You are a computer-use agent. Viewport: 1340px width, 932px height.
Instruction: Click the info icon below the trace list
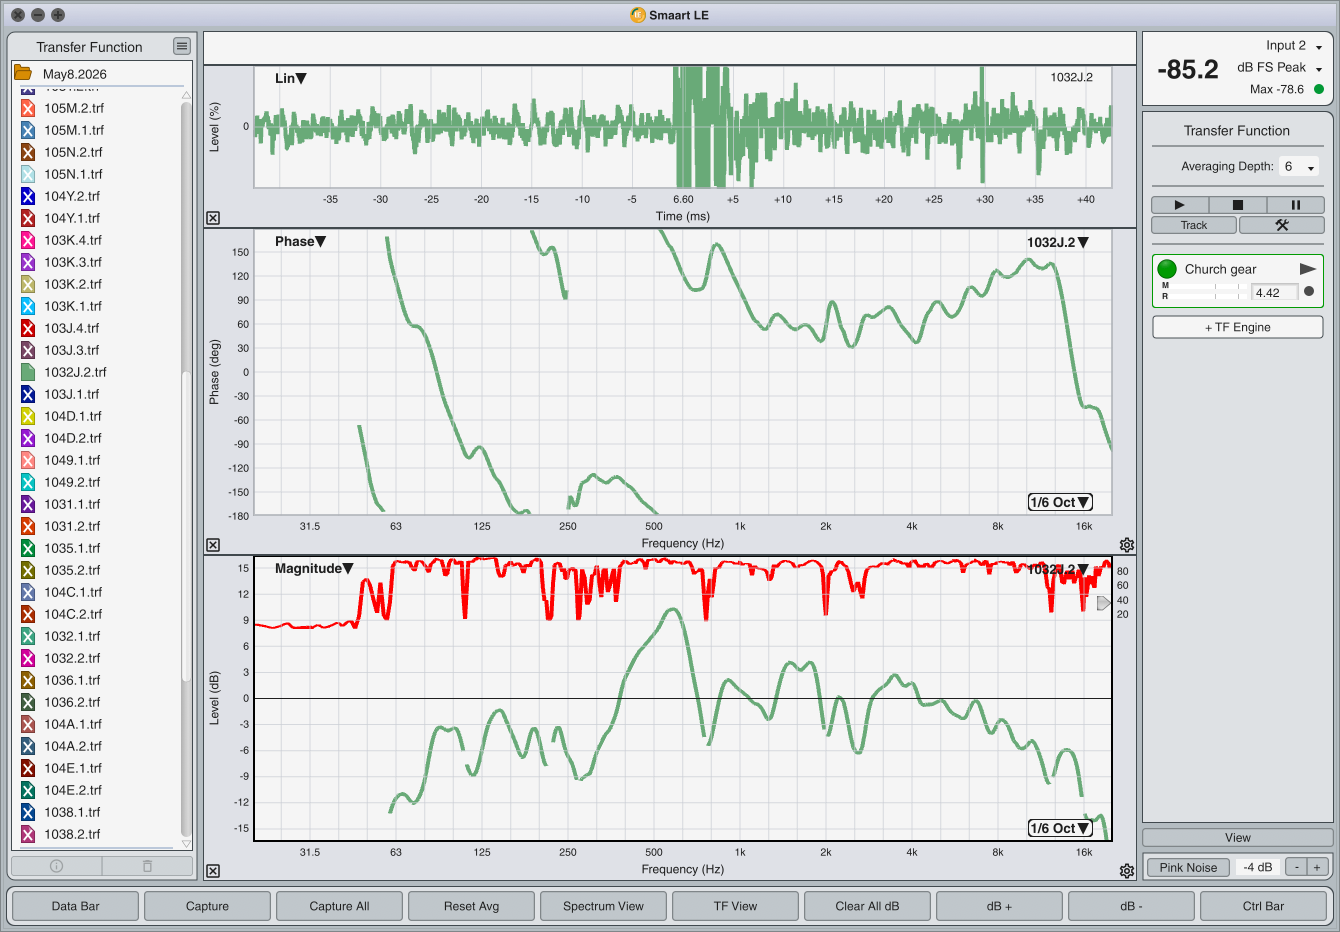(x=56, y=866)
